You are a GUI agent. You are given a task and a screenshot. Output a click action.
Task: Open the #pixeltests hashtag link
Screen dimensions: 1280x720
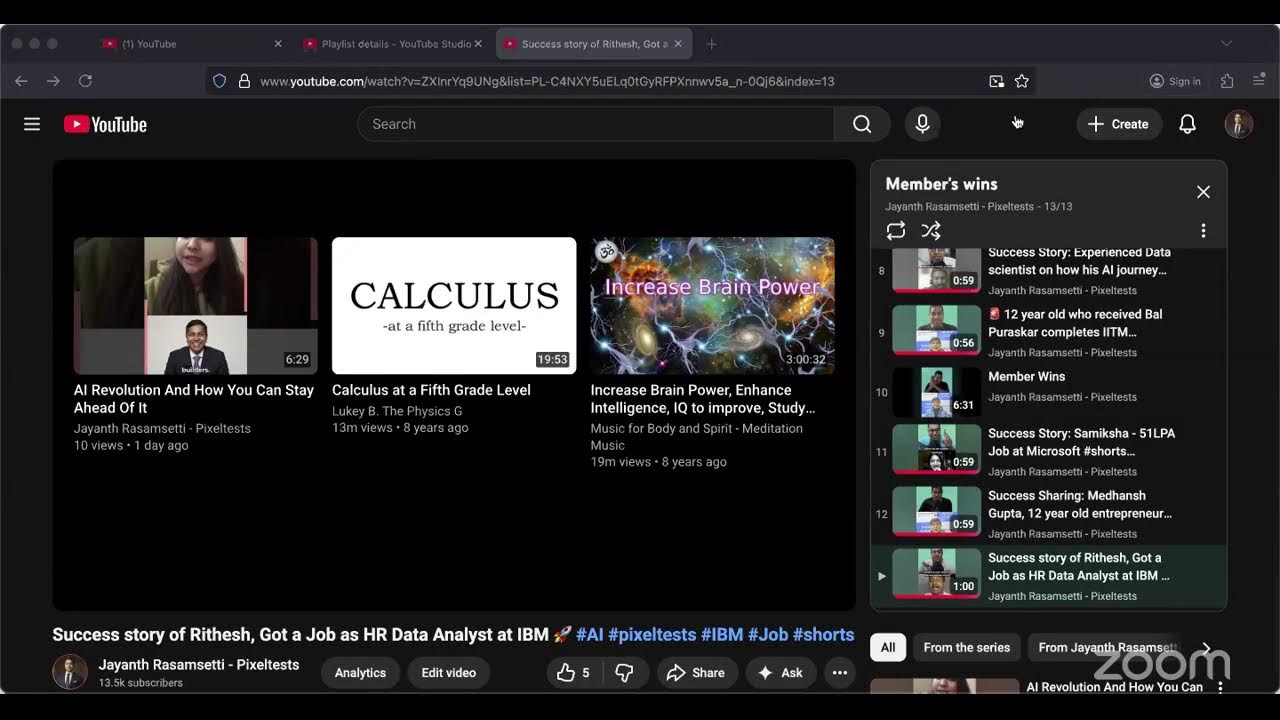[x=652, y=635]
